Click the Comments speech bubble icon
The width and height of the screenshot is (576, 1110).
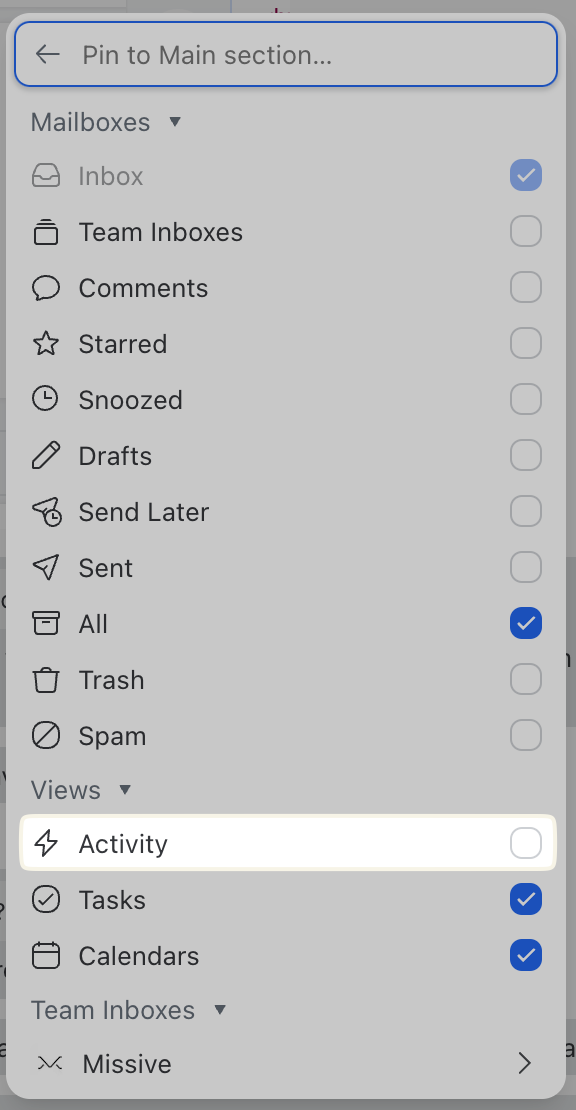point(46,288)
